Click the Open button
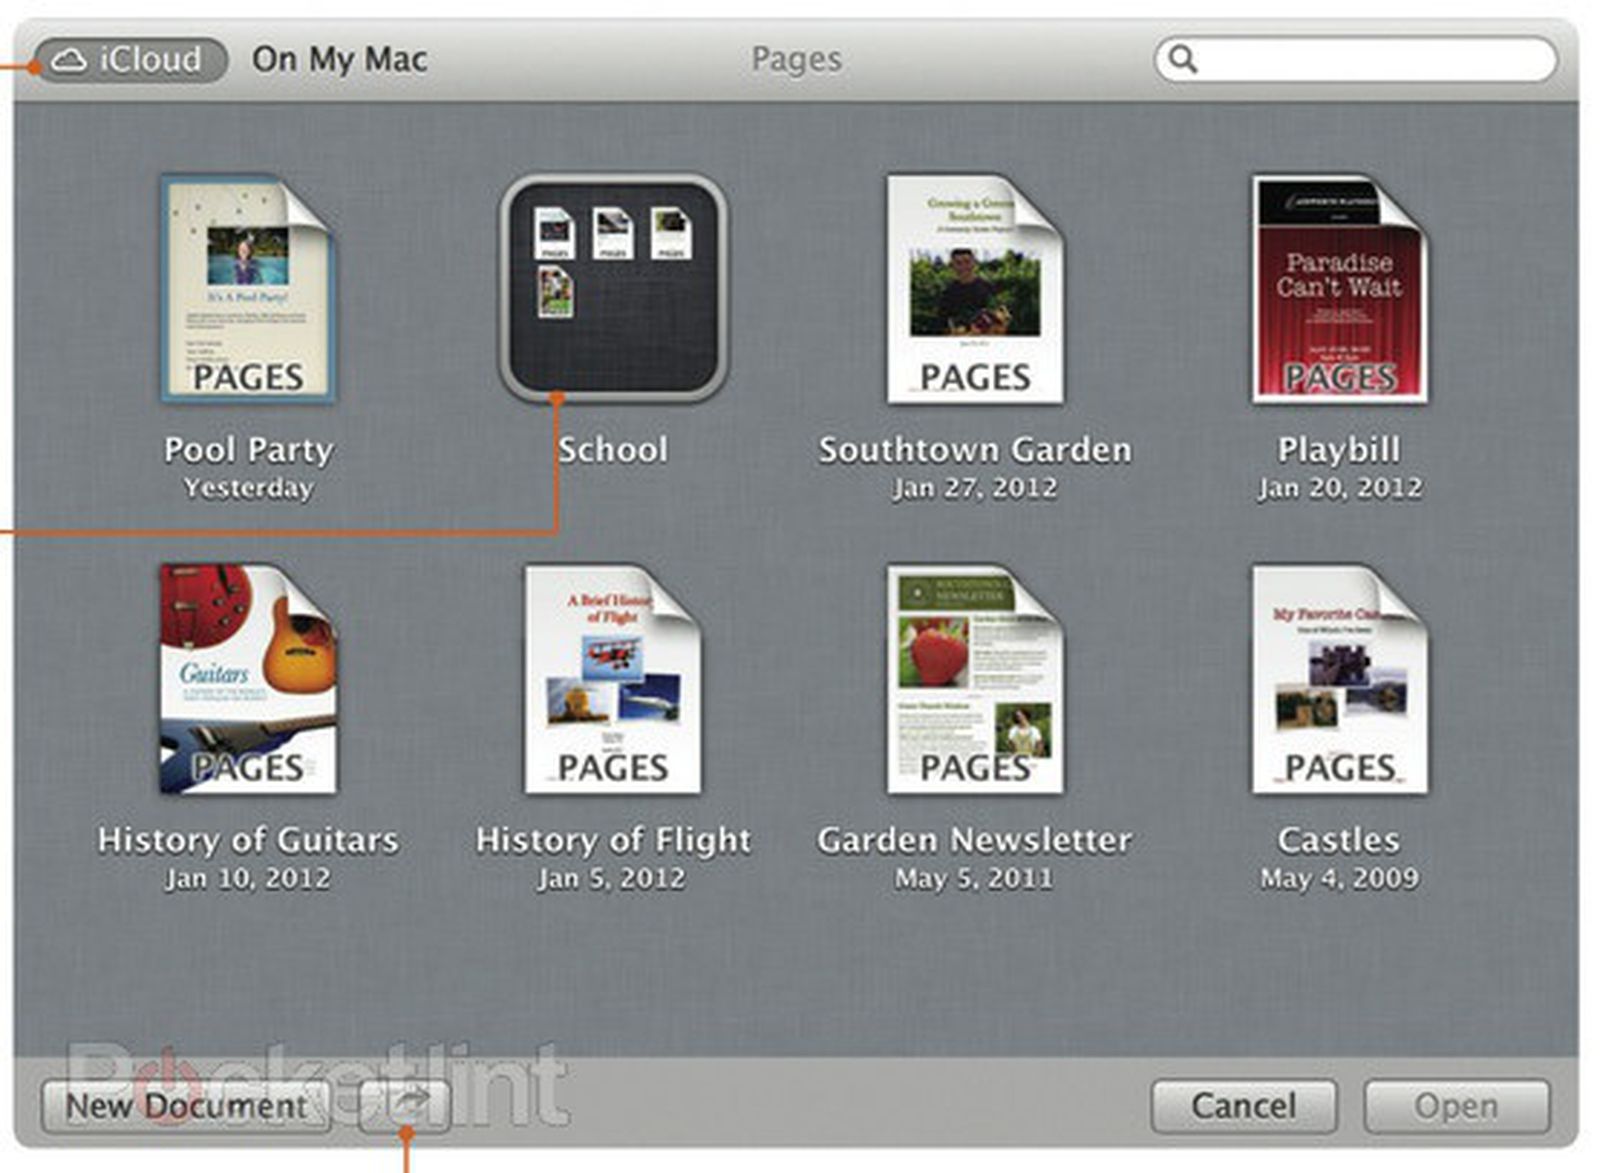This screenshot has height=1173, width=1600. click(1456, 1106)
